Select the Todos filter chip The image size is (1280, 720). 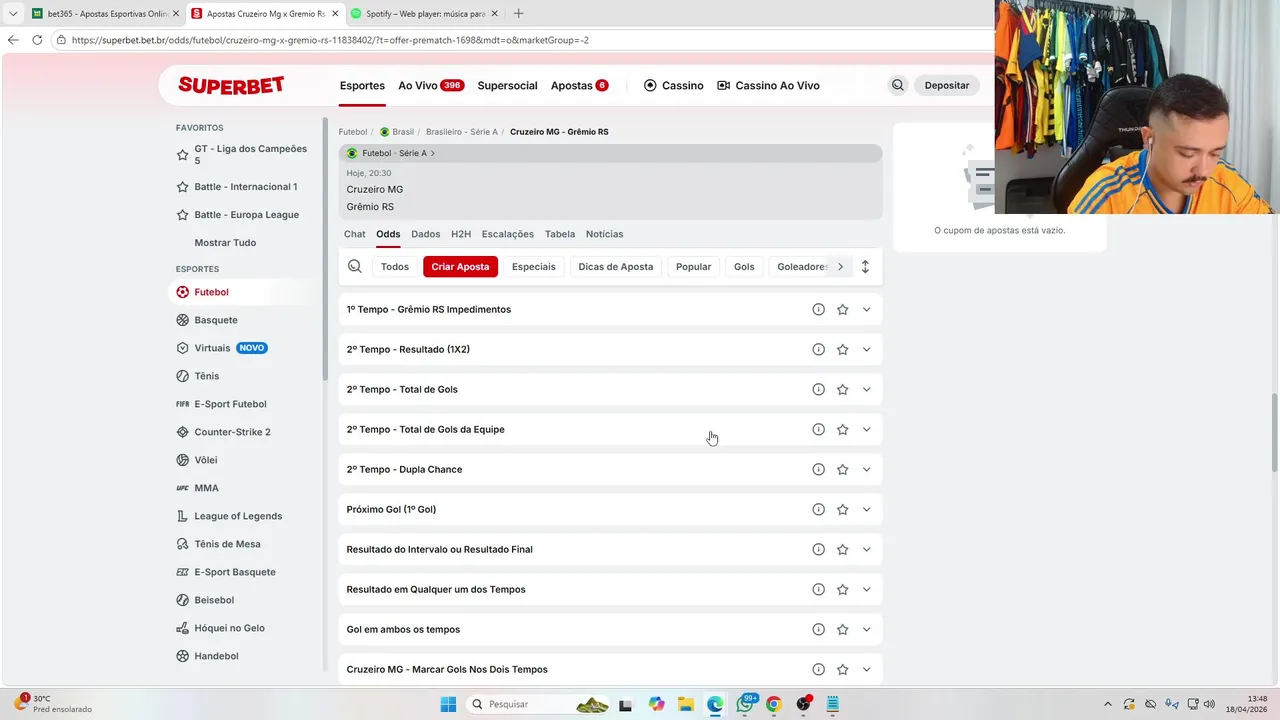click(x=395, y=266)
